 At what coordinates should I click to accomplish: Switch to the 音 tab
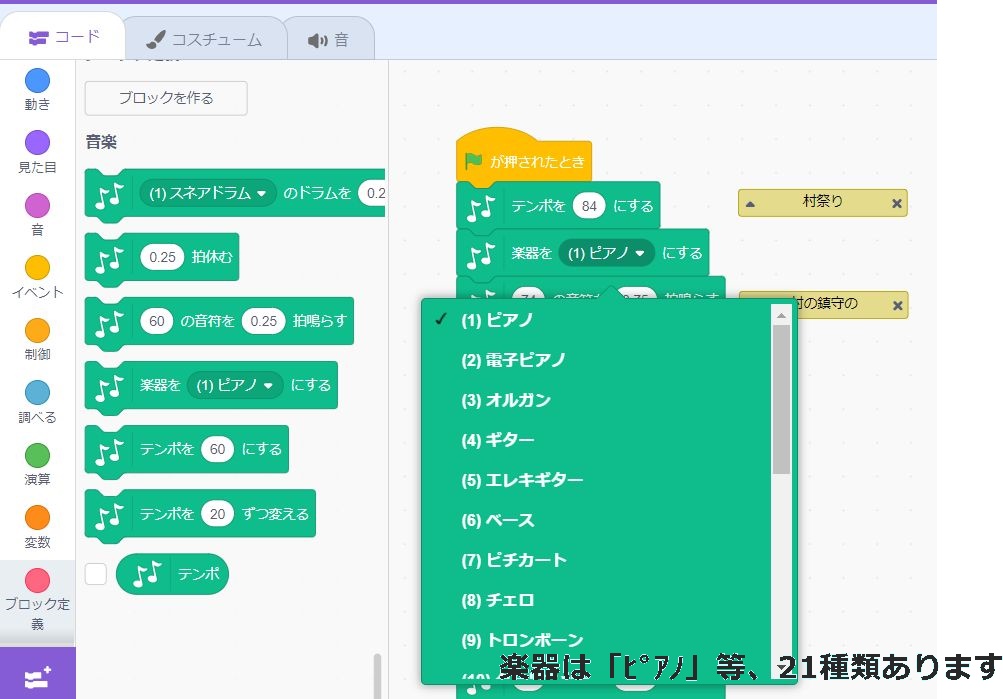(x=329, y=40)
